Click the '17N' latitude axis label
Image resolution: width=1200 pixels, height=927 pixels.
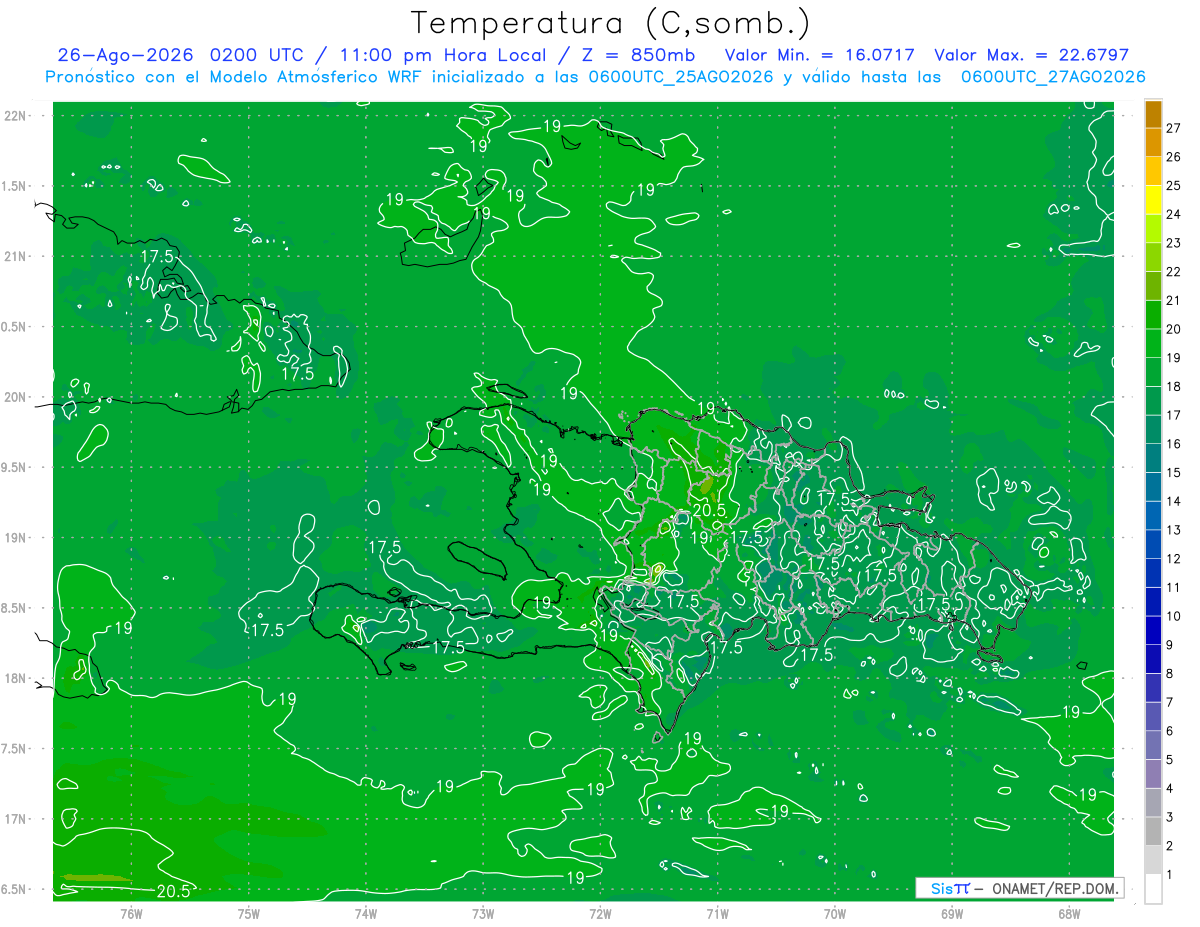point(17,819)
